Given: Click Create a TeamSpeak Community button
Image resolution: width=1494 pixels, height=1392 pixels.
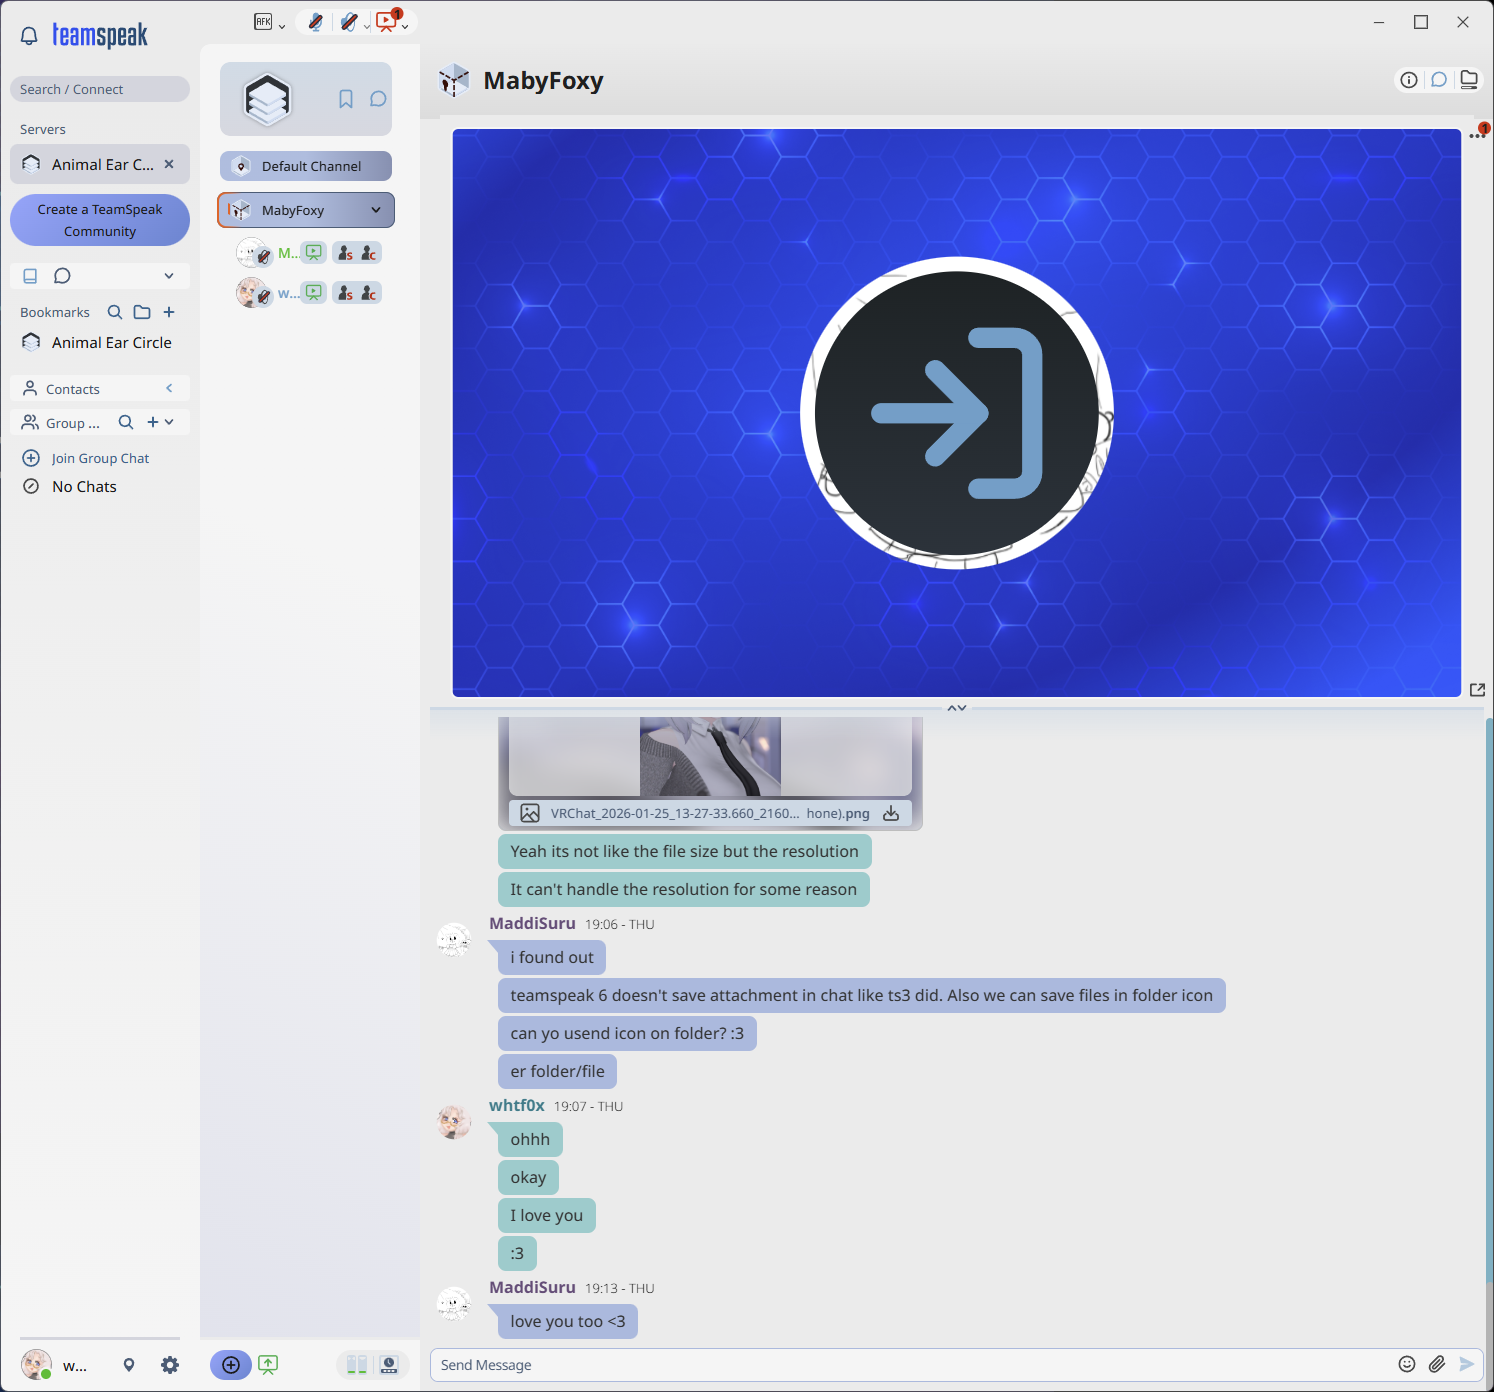Looking at the screenshot, I should coord(100,220).
